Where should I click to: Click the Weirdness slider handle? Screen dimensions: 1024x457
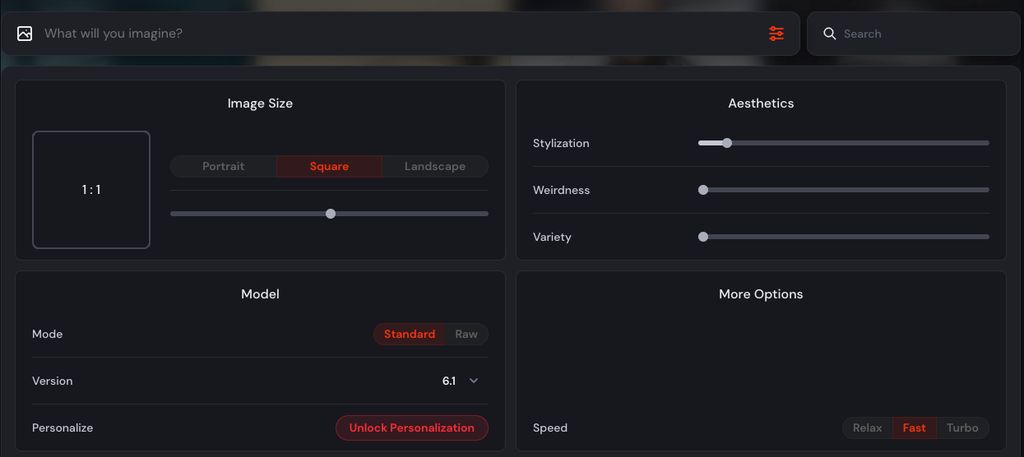click(x=703, y=190)
